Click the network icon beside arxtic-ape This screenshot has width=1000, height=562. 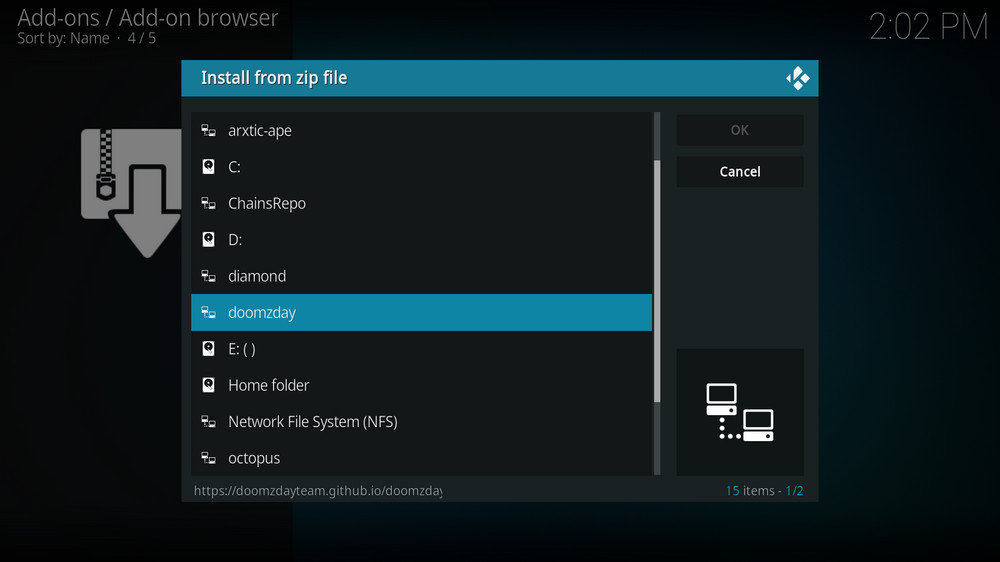pos(208,131)
